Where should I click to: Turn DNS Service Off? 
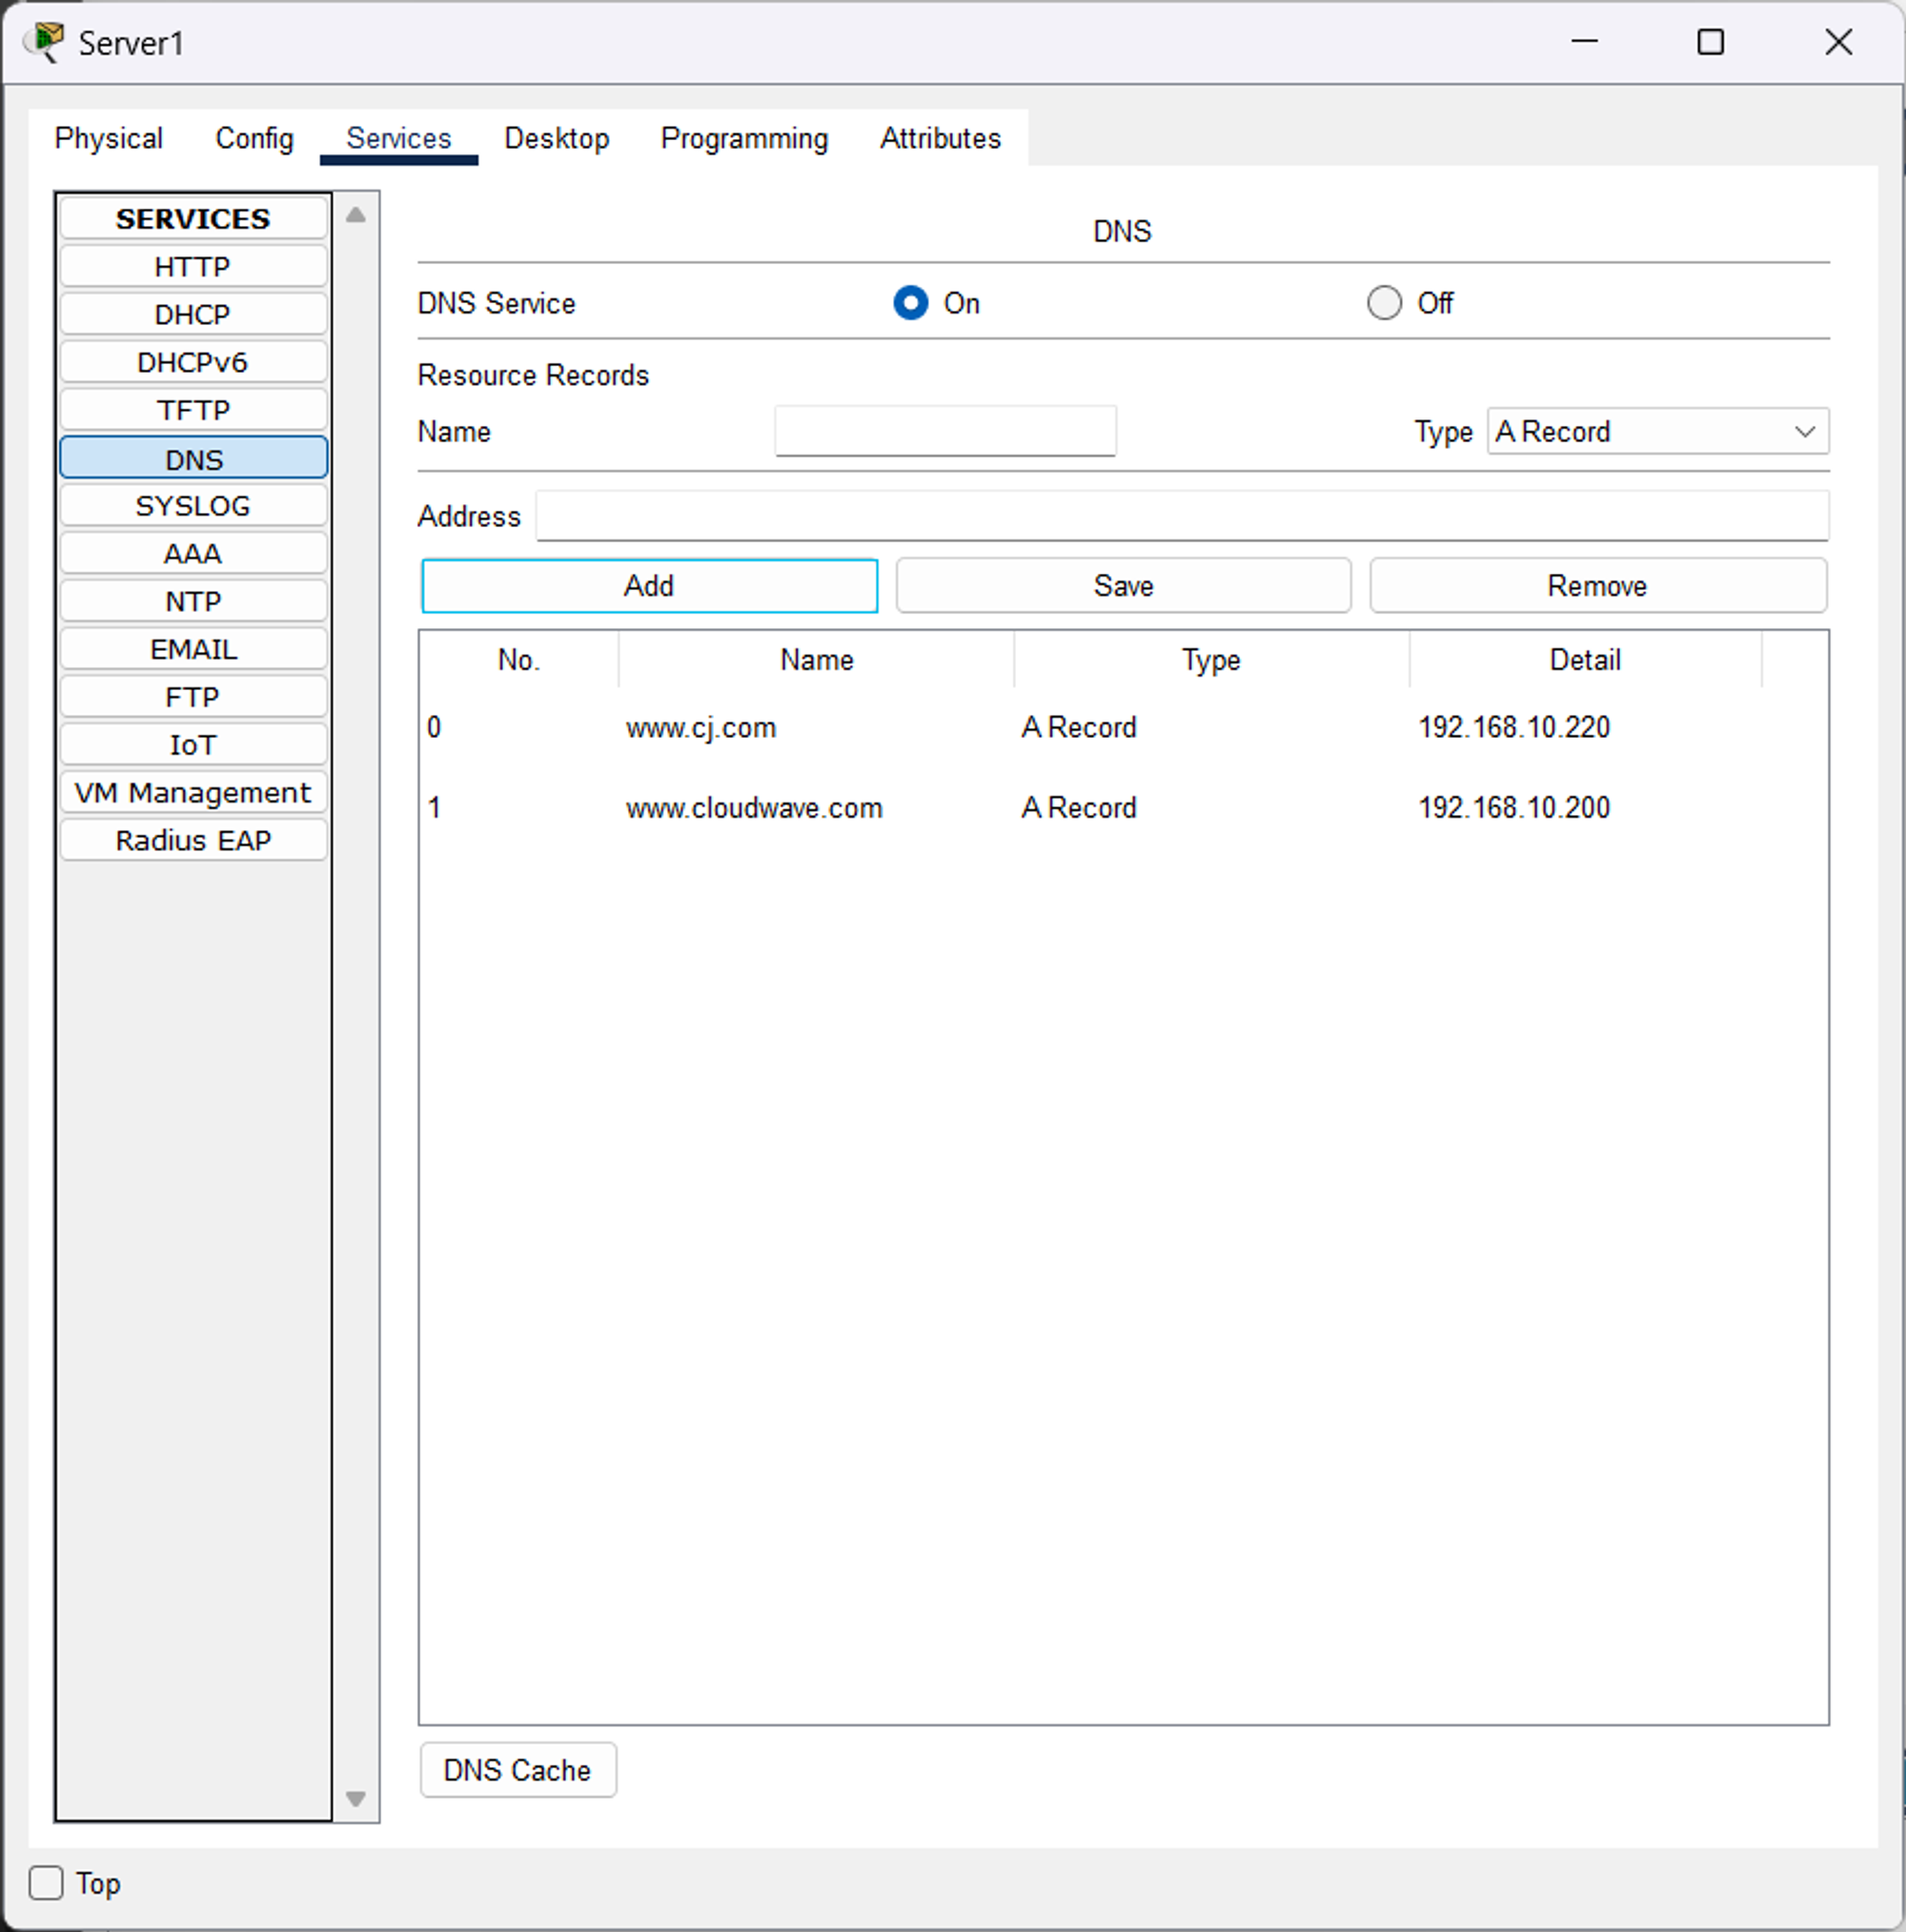(1384, 303)
